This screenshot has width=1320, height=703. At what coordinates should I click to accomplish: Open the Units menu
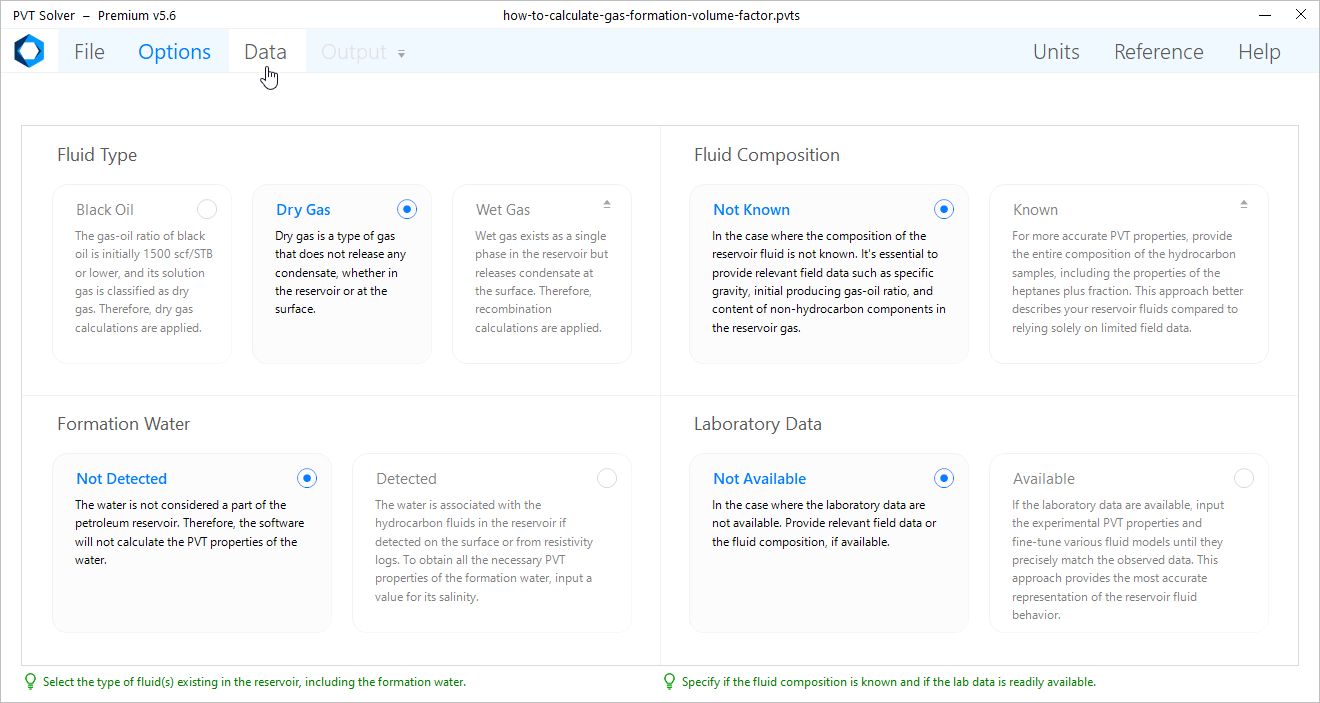[1056, 52]
